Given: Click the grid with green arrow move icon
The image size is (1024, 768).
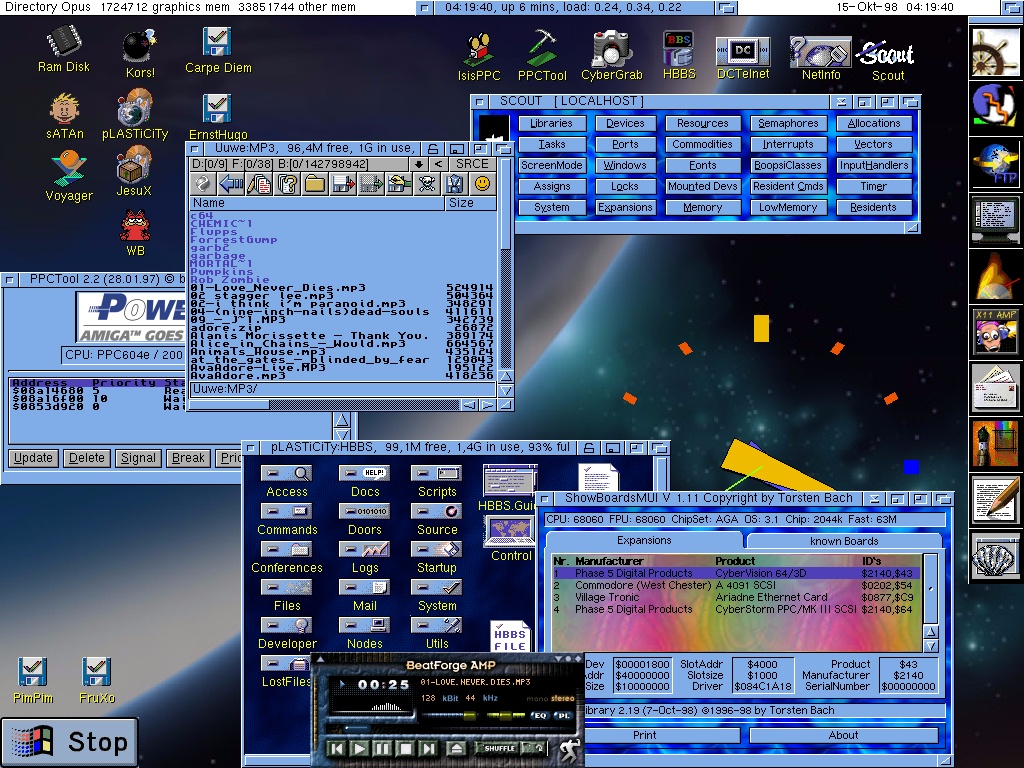Looking at the screenshot, I should tap(371, 184).
